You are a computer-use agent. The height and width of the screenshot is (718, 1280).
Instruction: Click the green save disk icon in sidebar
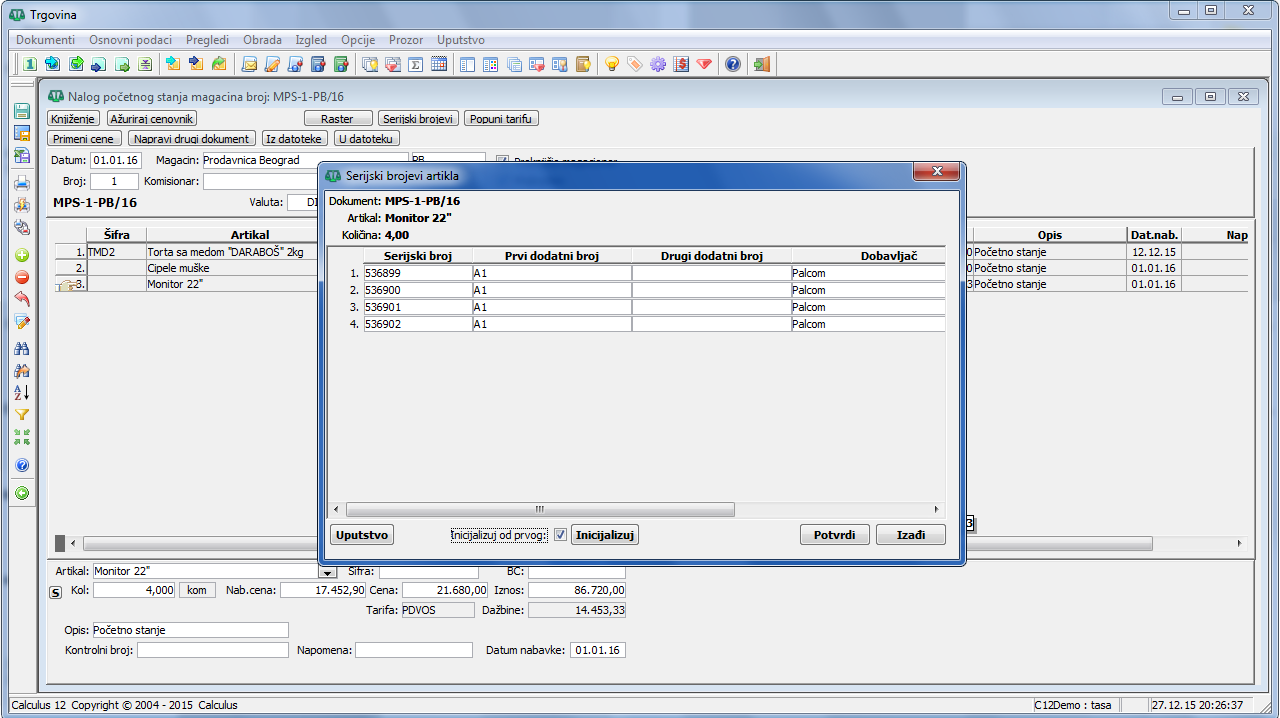tap(22, 112)
